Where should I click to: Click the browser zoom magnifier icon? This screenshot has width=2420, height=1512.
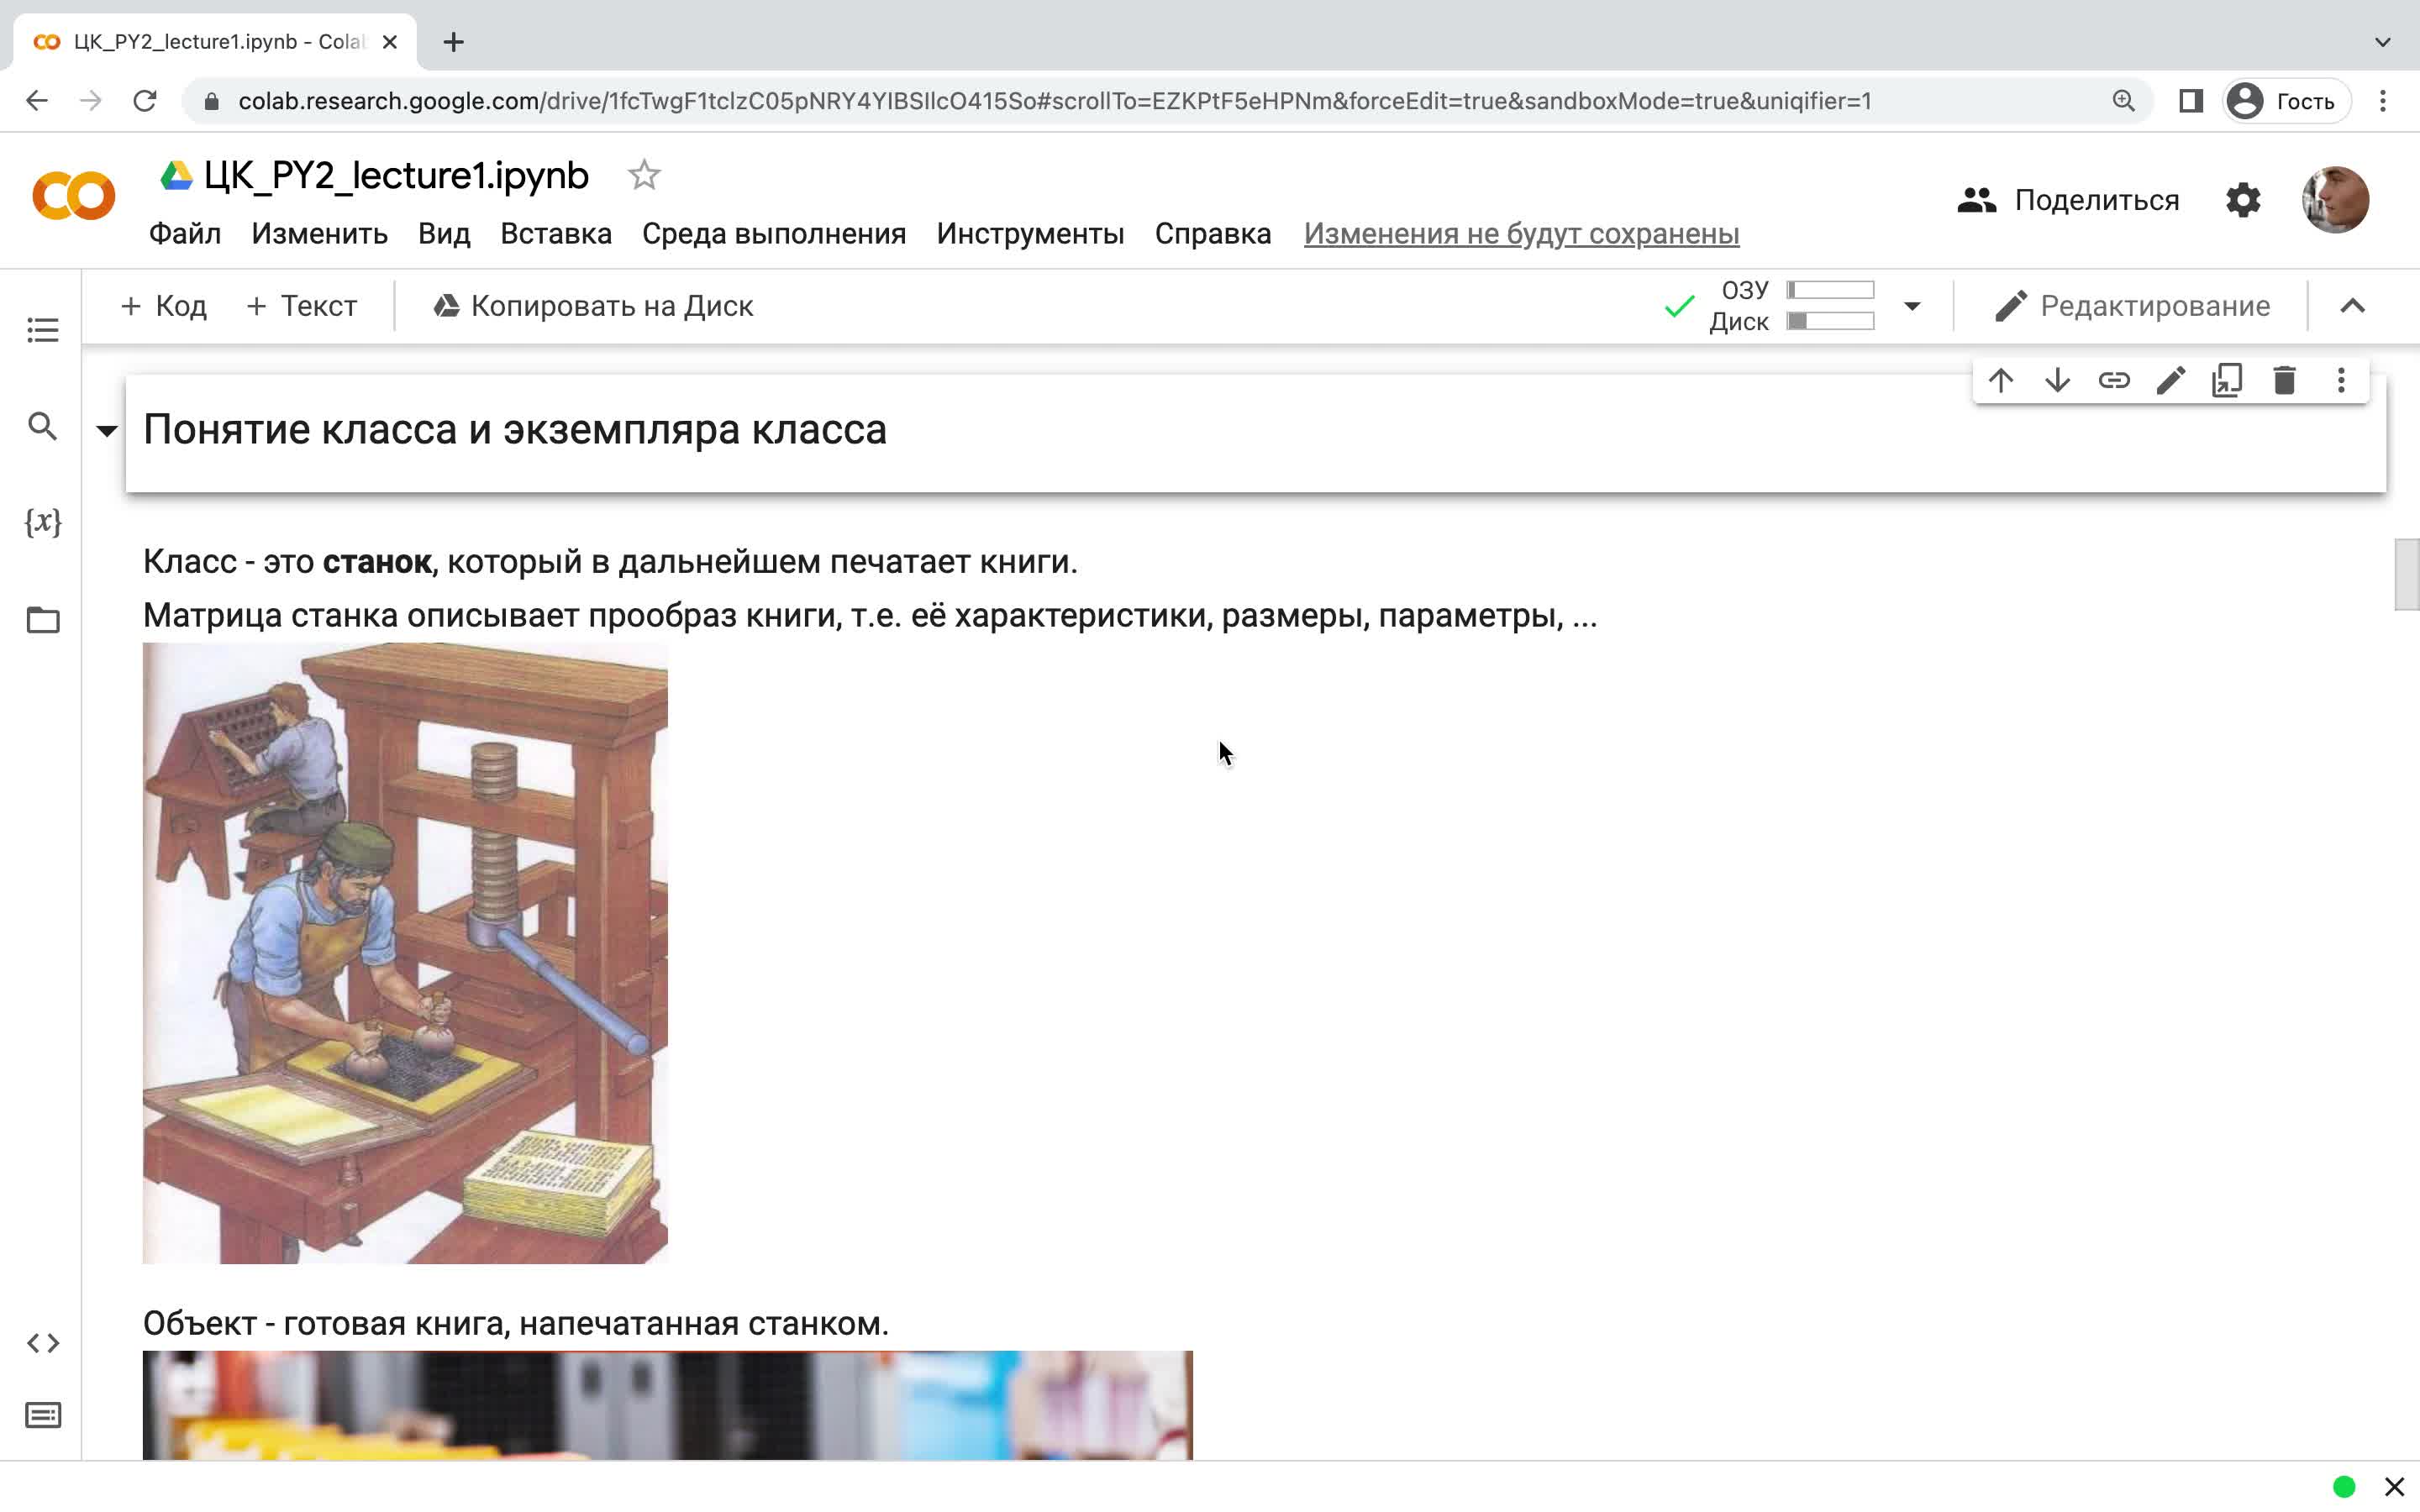tap(2123, 101)
